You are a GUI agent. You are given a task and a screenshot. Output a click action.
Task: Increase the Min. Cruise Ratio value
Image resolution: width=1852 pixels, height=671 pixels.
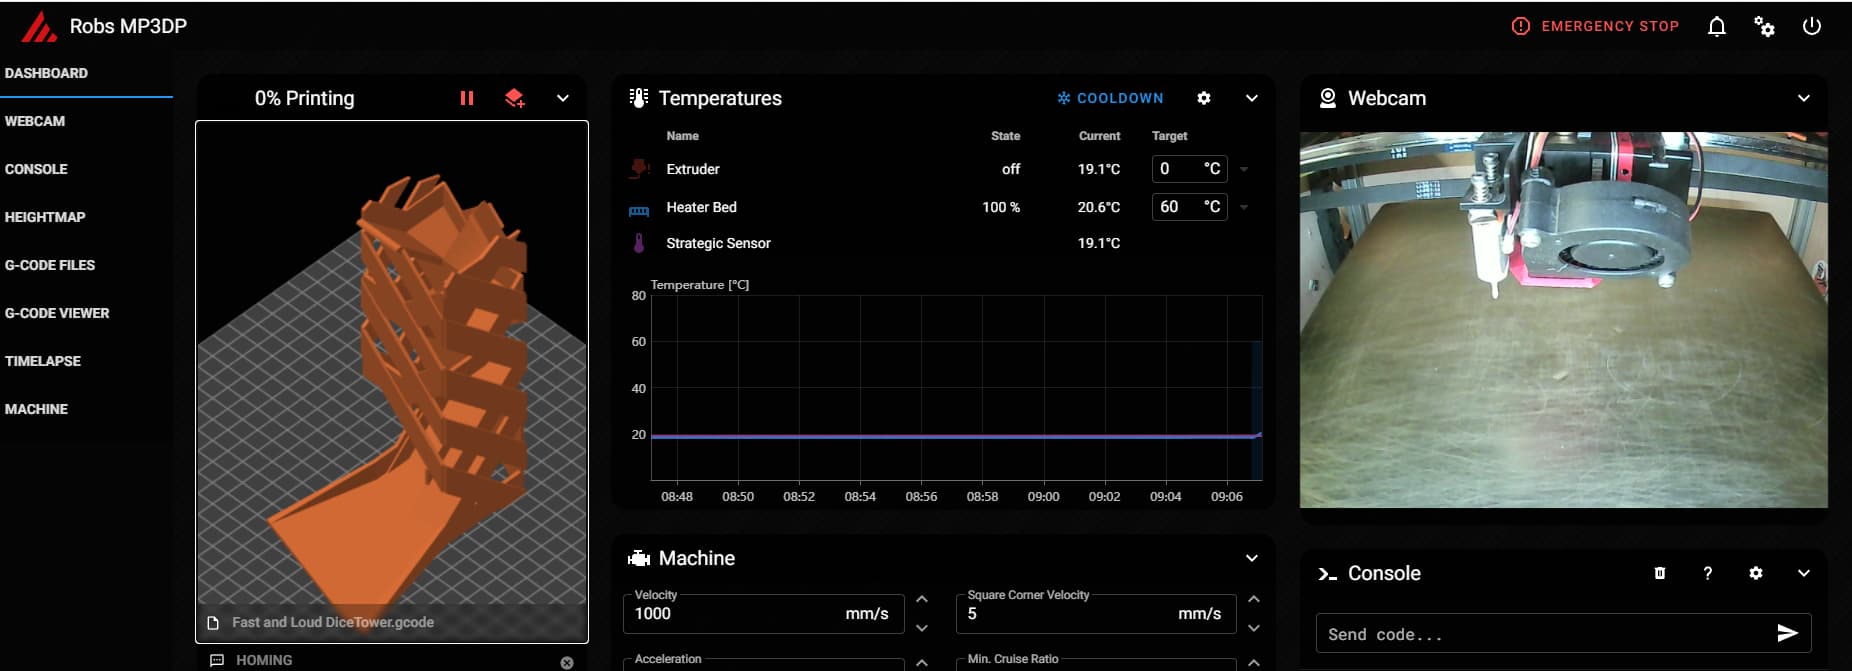pos(1254,662)
